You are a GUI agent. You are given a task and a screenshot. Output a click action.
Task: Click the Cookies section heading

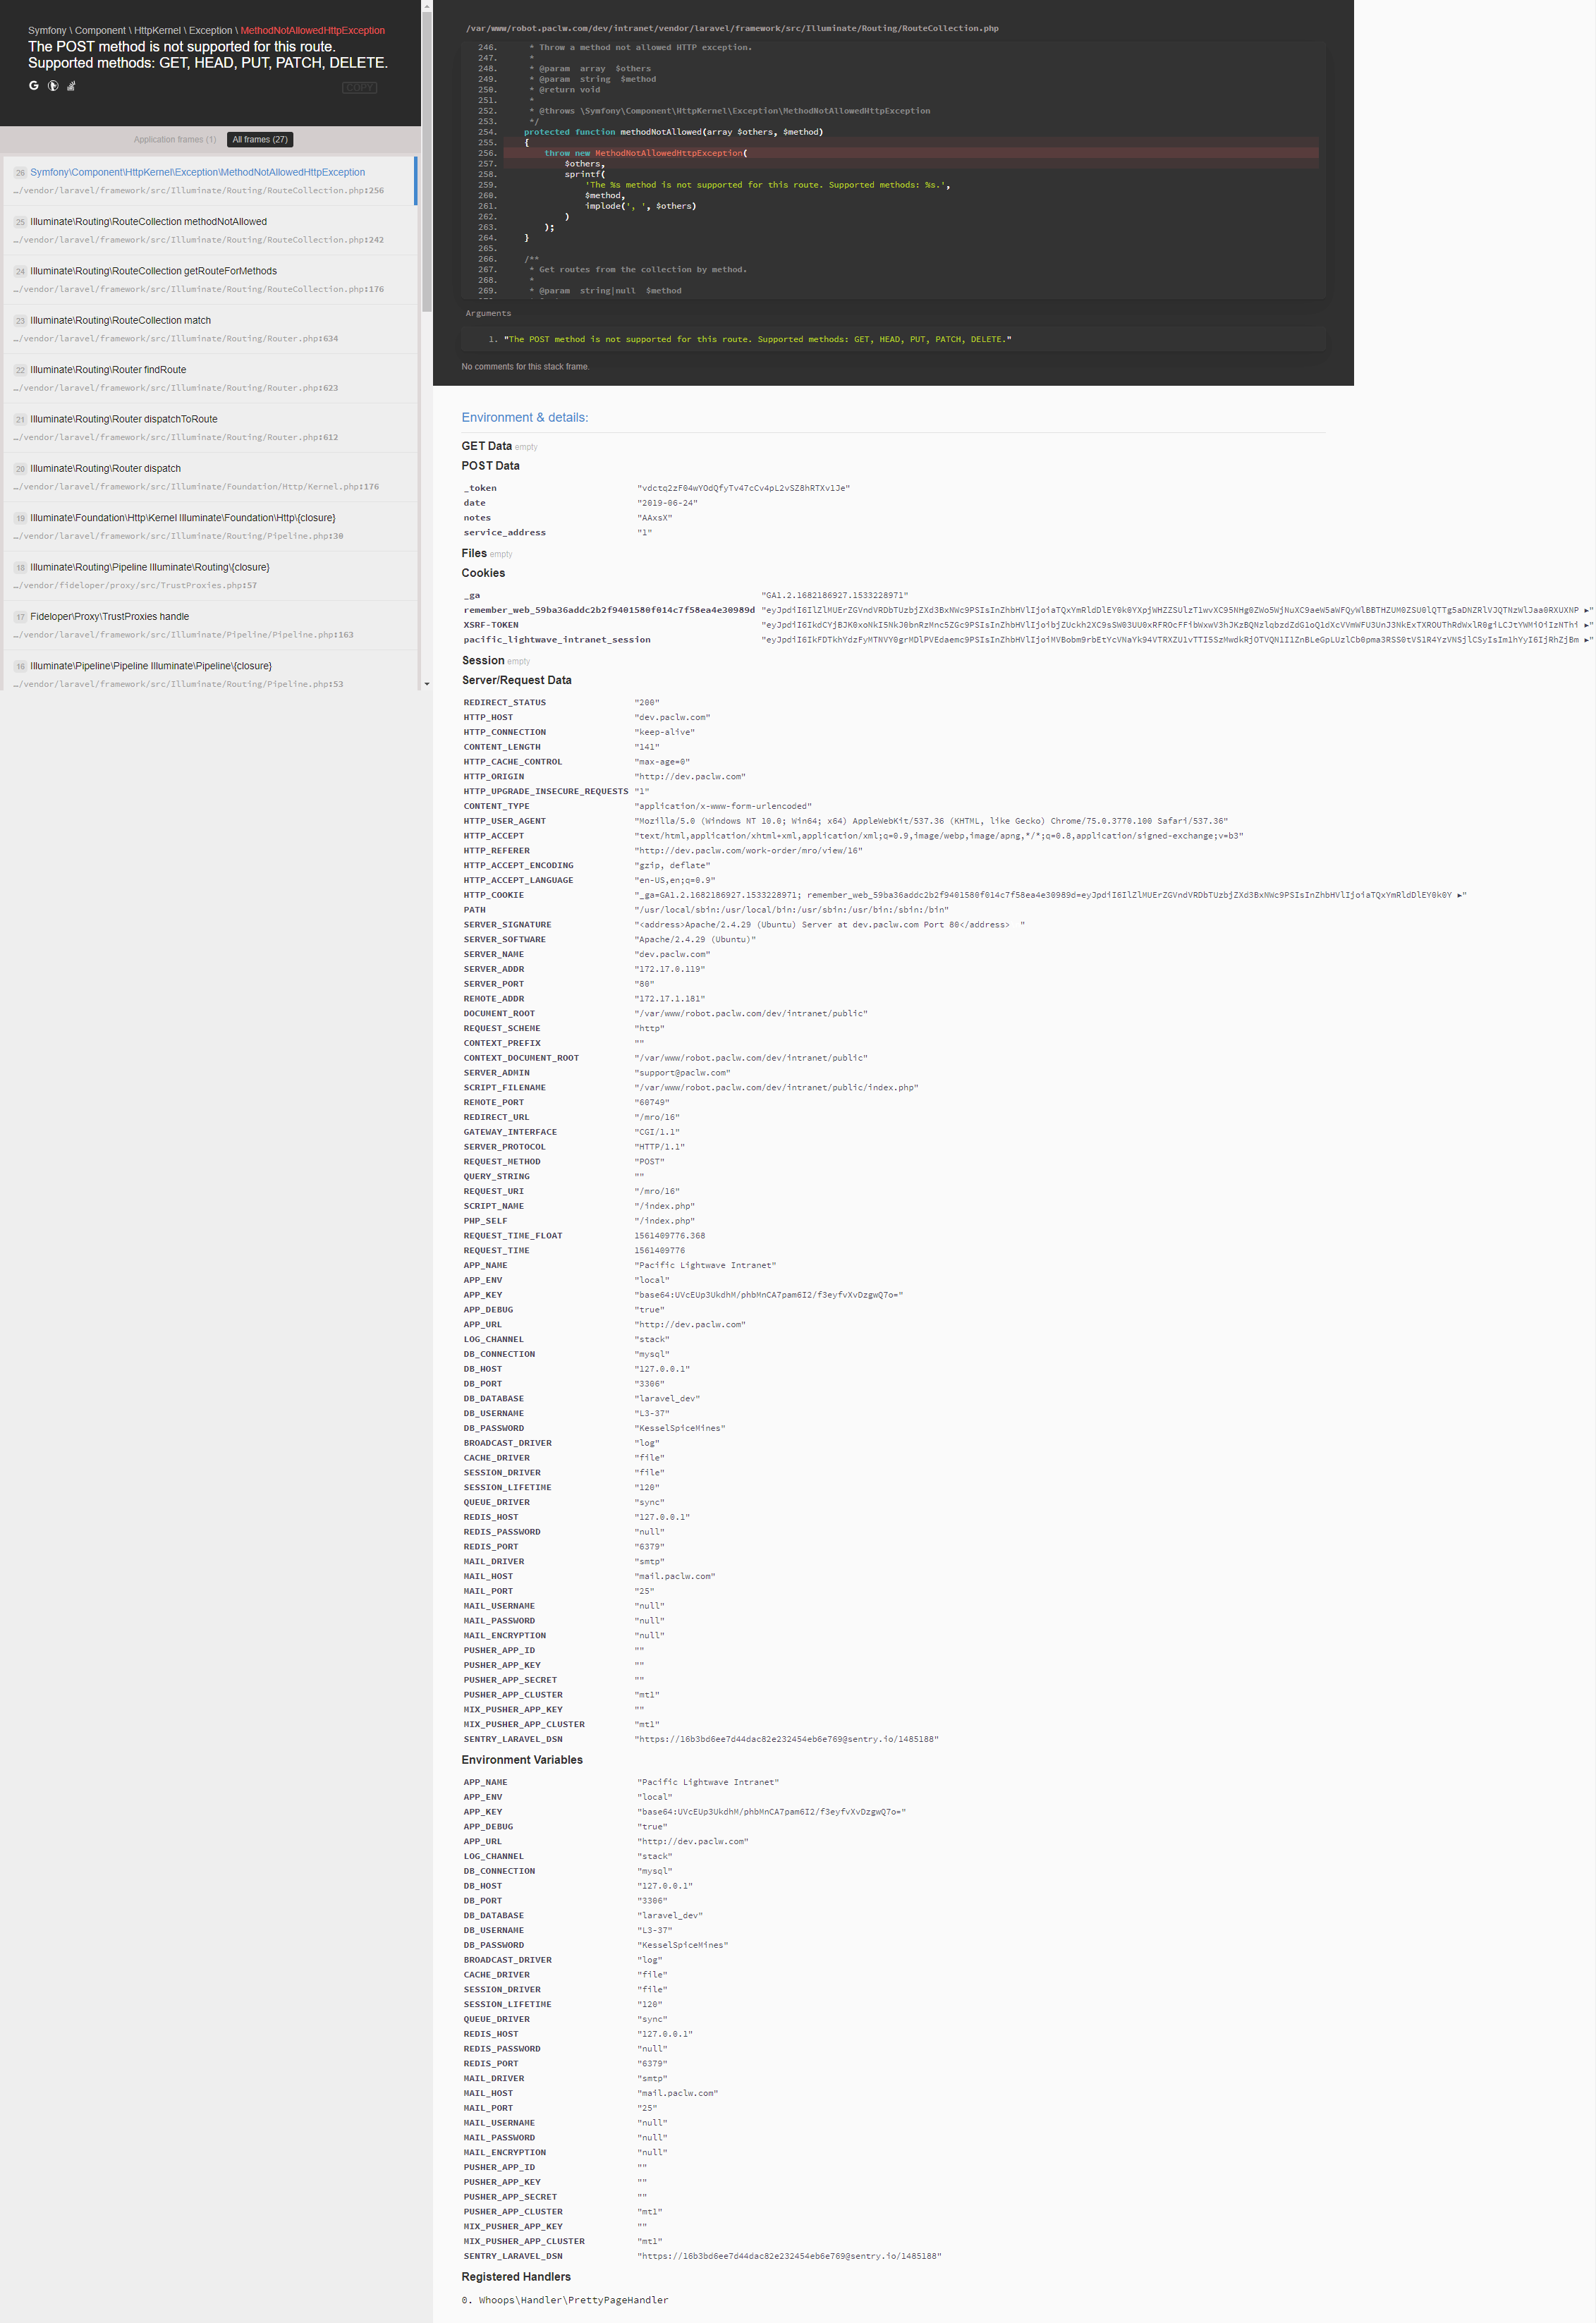click(x=483, y=573)
